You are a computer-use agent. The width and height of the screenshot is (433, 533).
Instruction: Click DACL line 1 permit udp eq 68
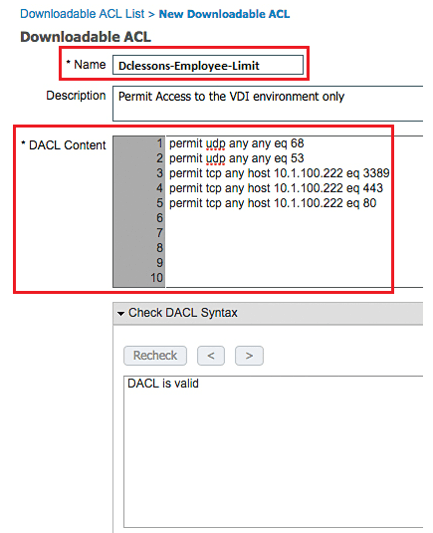click(237, 143)
